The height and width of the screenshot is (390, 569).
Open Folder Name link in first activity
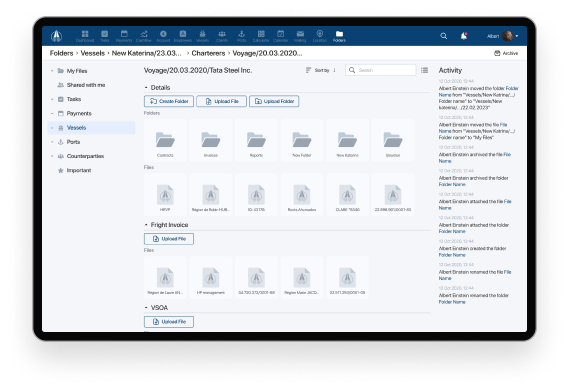(x=512, y=88)
